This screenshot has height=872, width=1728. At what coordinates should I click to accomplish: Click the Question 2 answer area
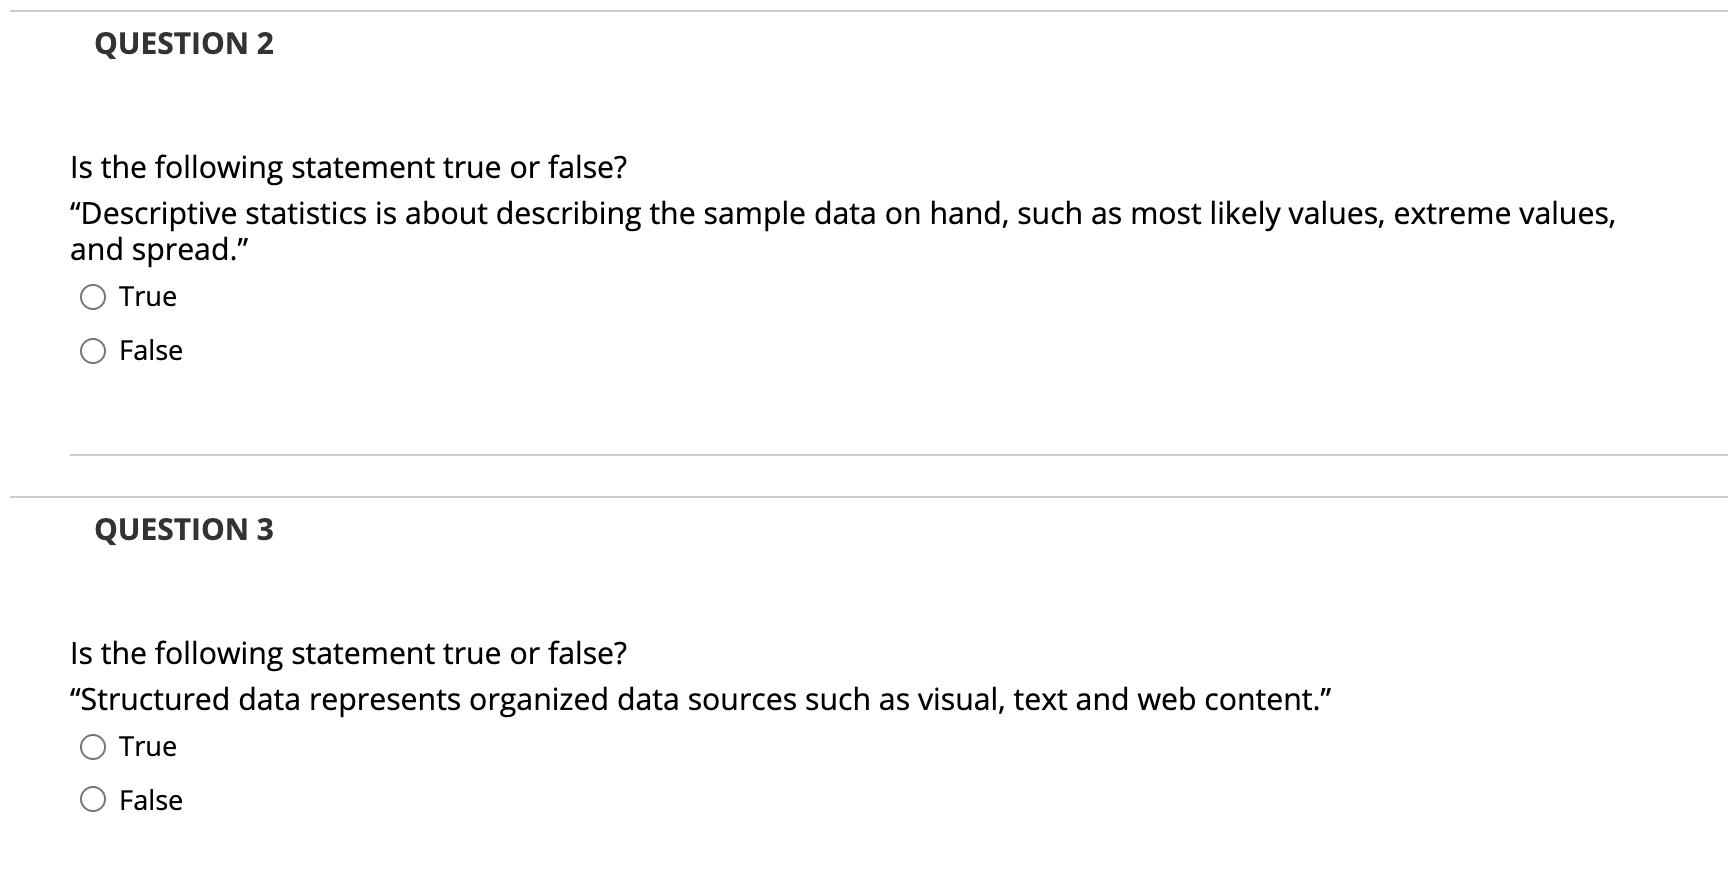pos(130,323)
